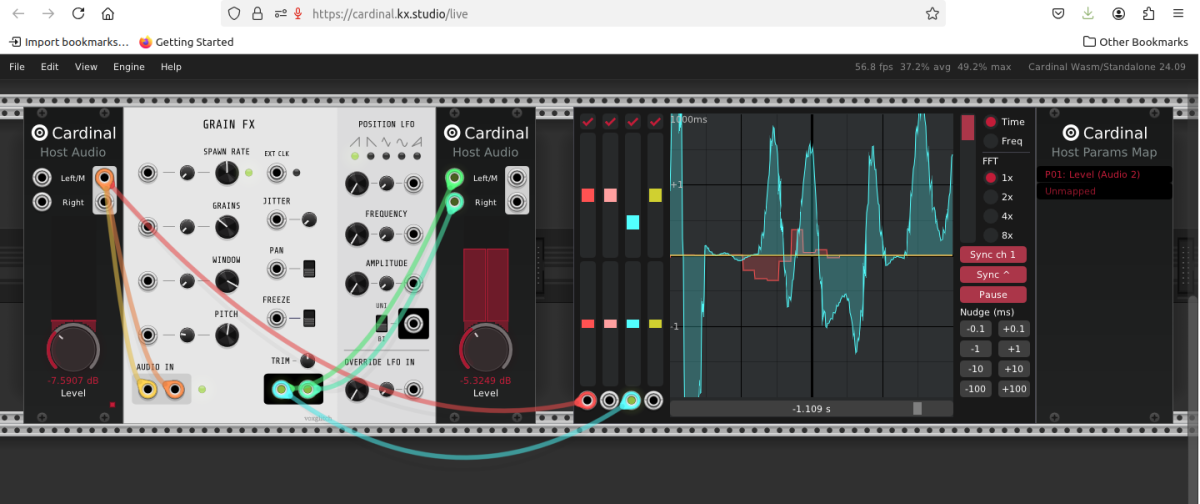
Task: Click the -1.109 s time offset slider
Action: click(811, 408)
